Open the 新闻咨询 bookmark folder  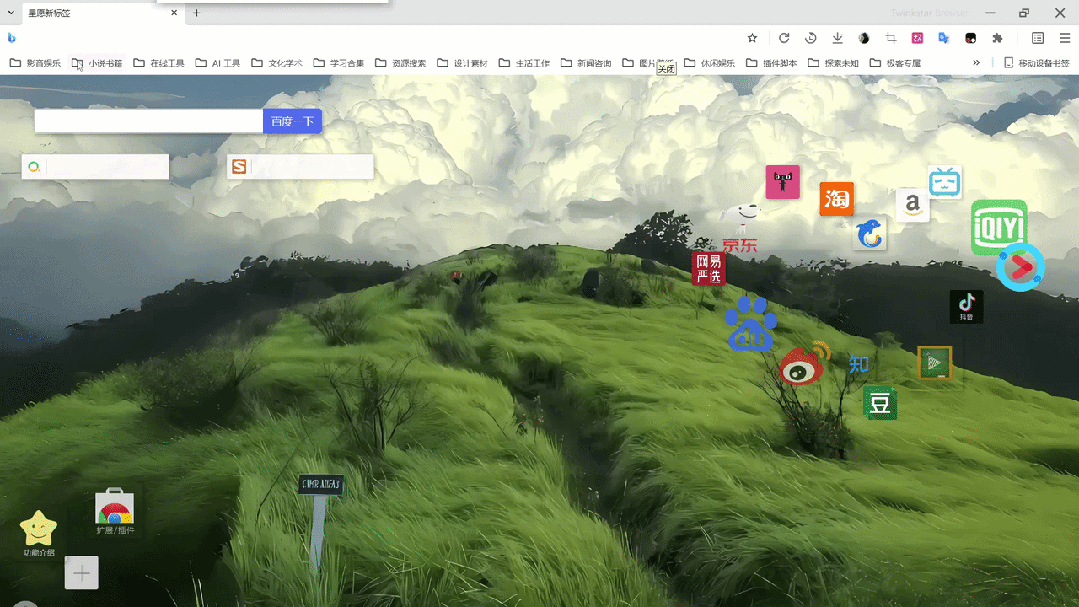pos(586,63)
